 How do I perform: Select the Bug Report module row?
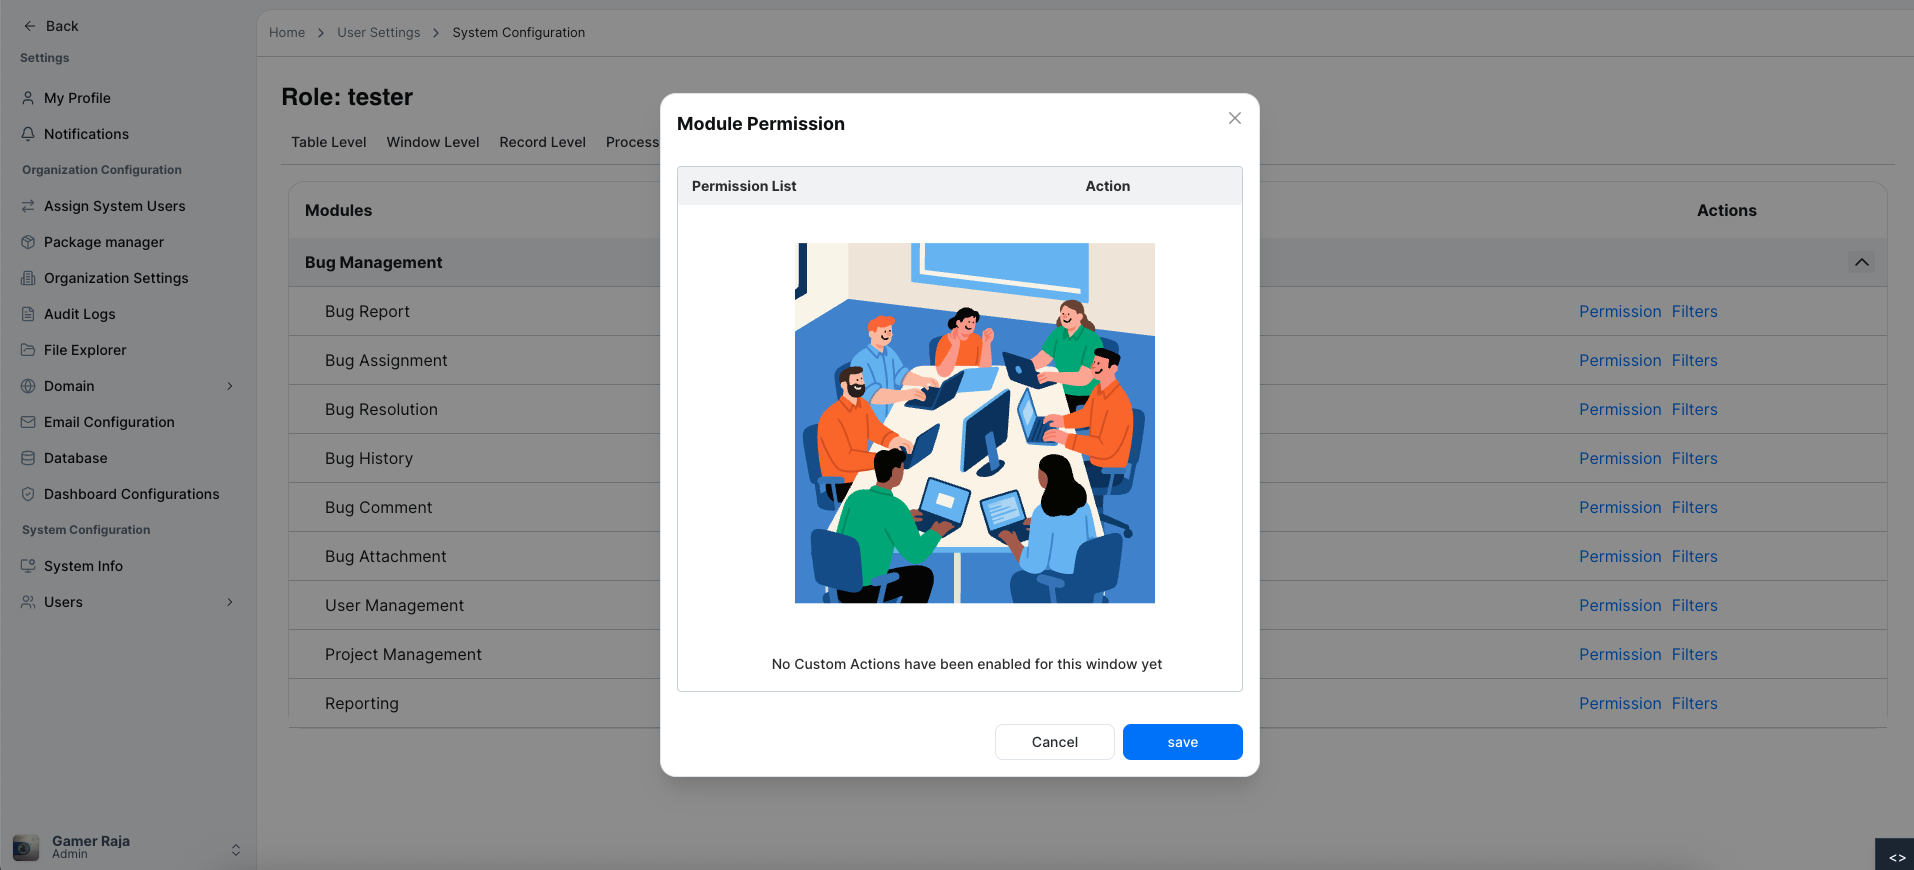[1088, 312]
